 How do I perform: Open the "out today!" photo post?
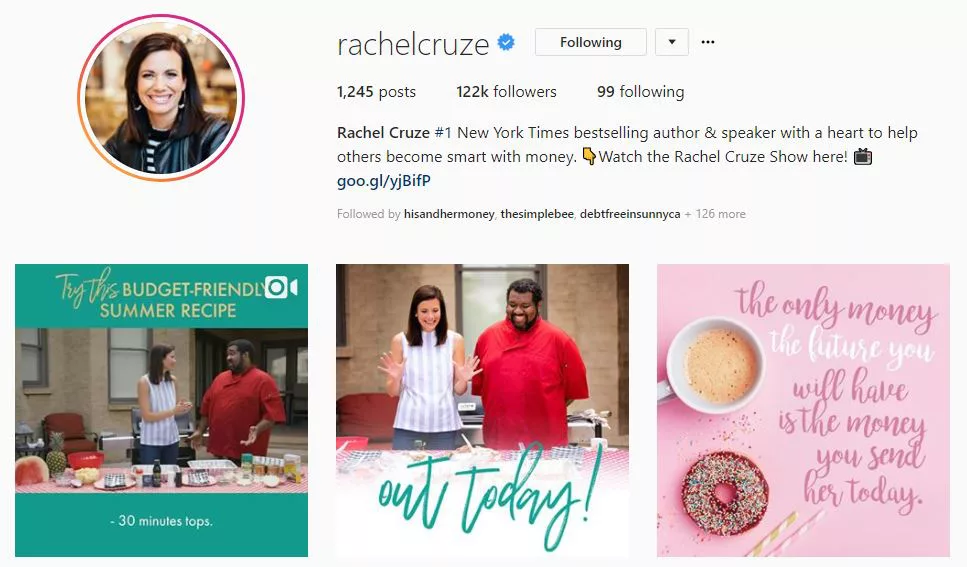coord(482,410)
